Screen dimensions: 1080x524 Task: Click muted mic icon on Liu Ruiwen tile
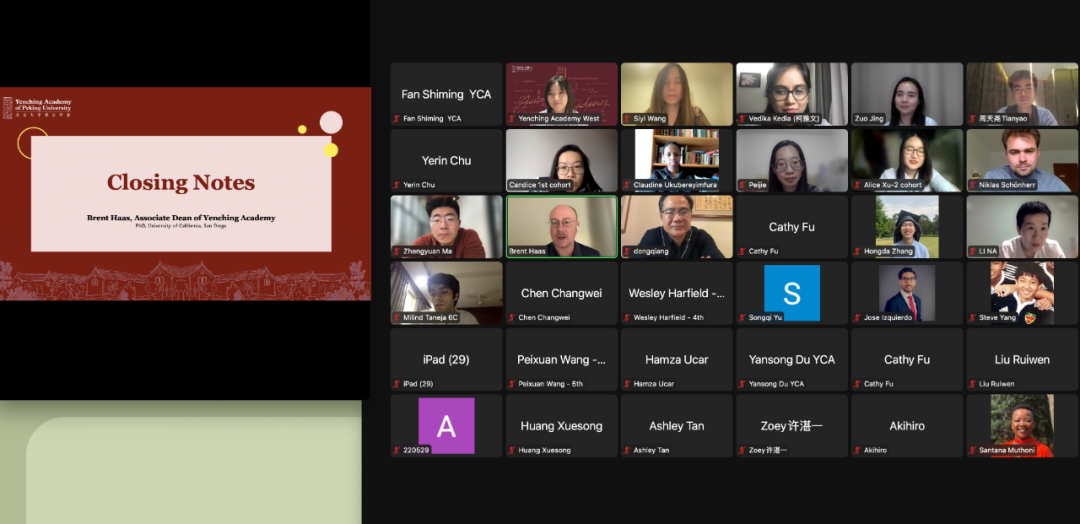click(971, 384)
